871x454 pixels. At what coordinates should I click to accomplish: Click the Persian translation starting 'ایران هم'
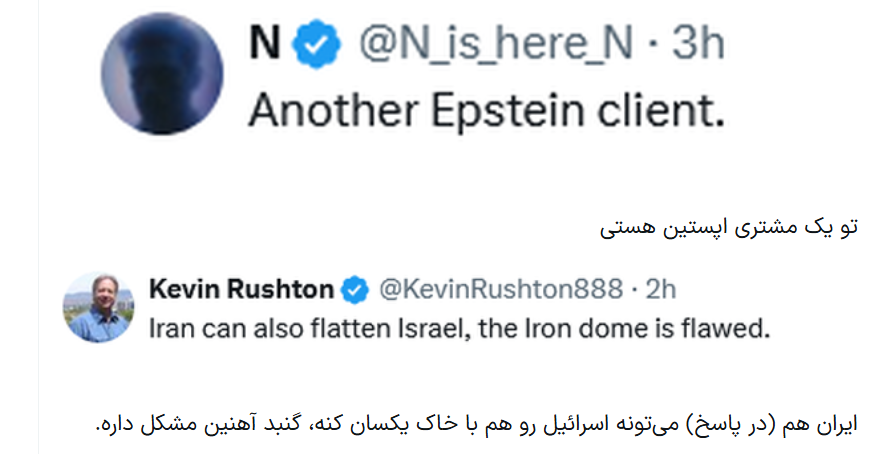477,424
